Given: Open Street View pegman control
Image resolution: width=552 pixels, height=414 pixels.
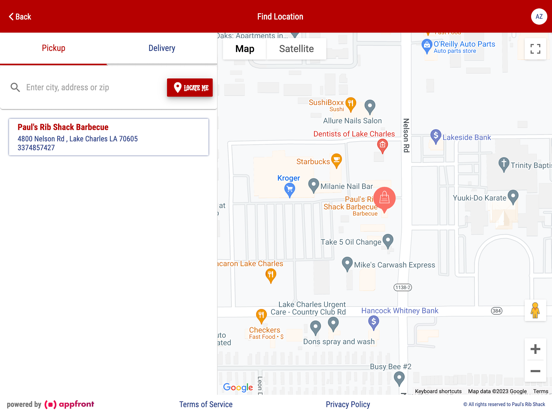Looking at the screenshot, I should point(535,310).
